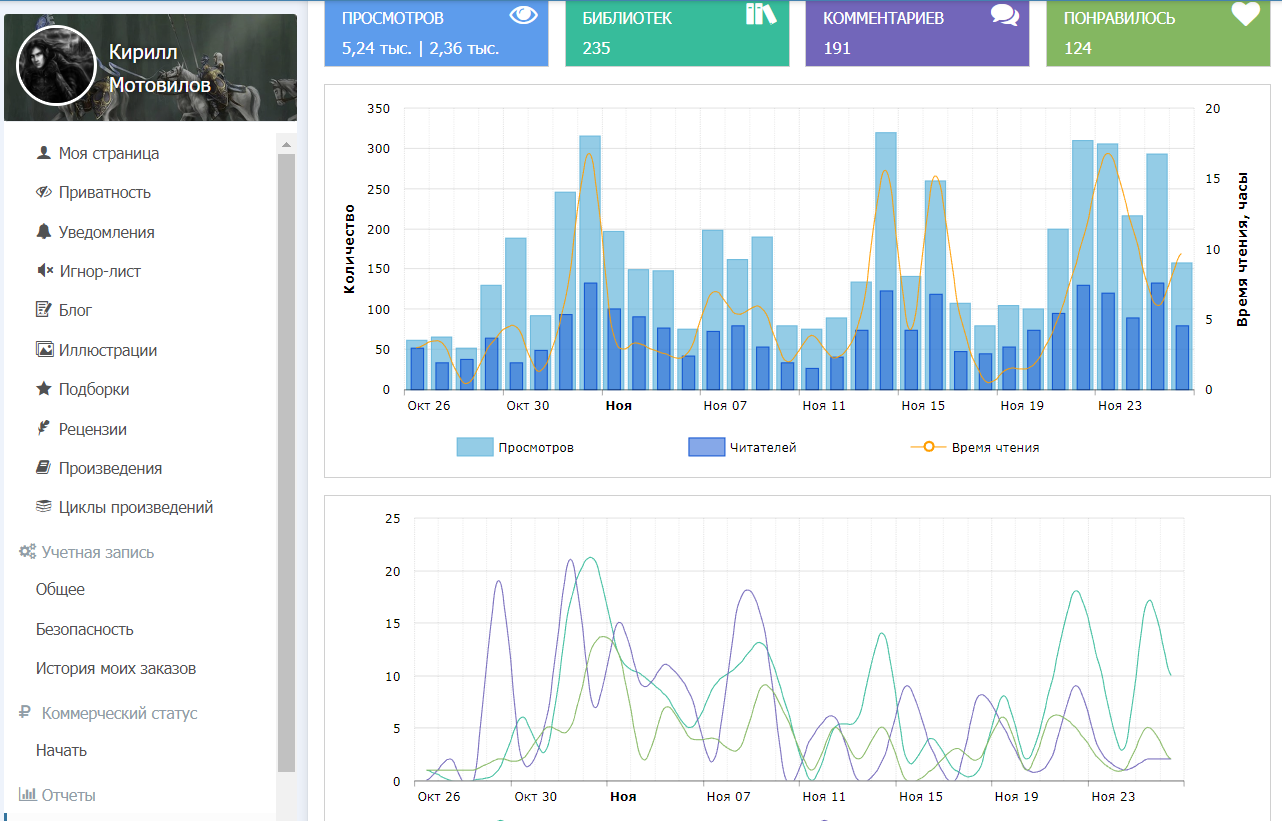Expand the Коммерческий статус section
This screenshot has width=1282, height=821.
118,713
